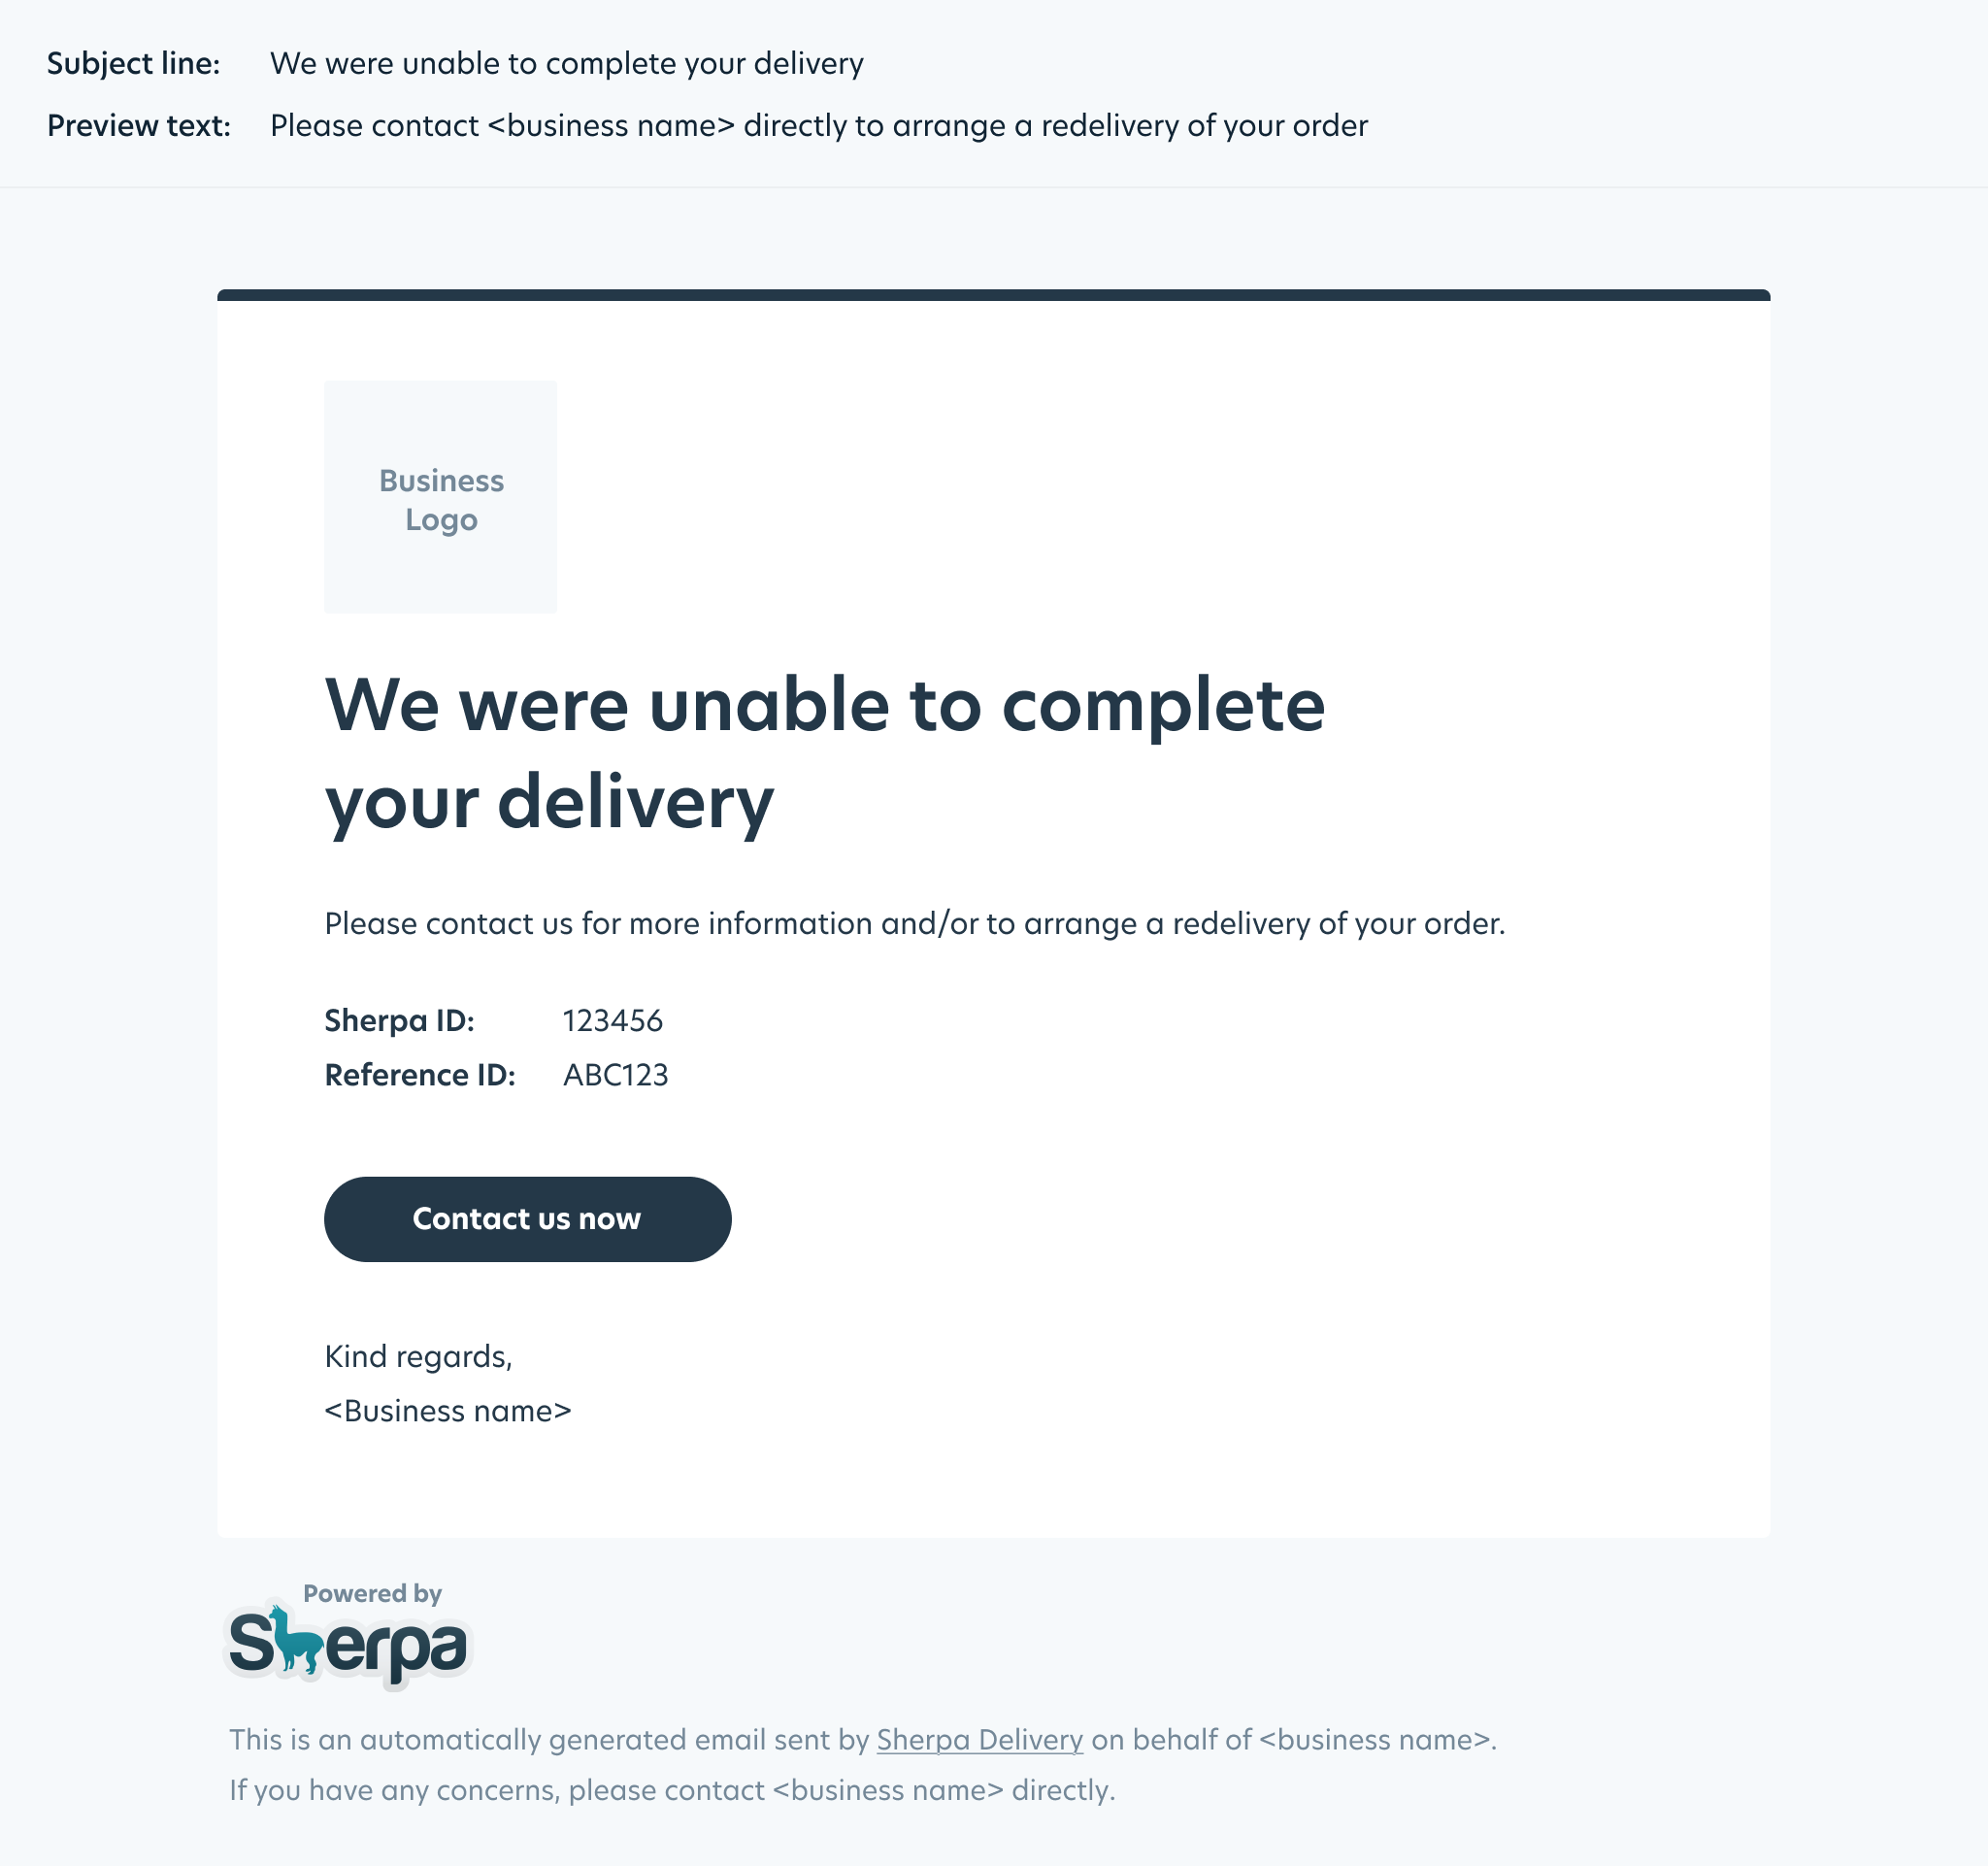Click the 'Kind regards,' sign-off text
Viewport: 1988px width, 1866px height.
418,1357
